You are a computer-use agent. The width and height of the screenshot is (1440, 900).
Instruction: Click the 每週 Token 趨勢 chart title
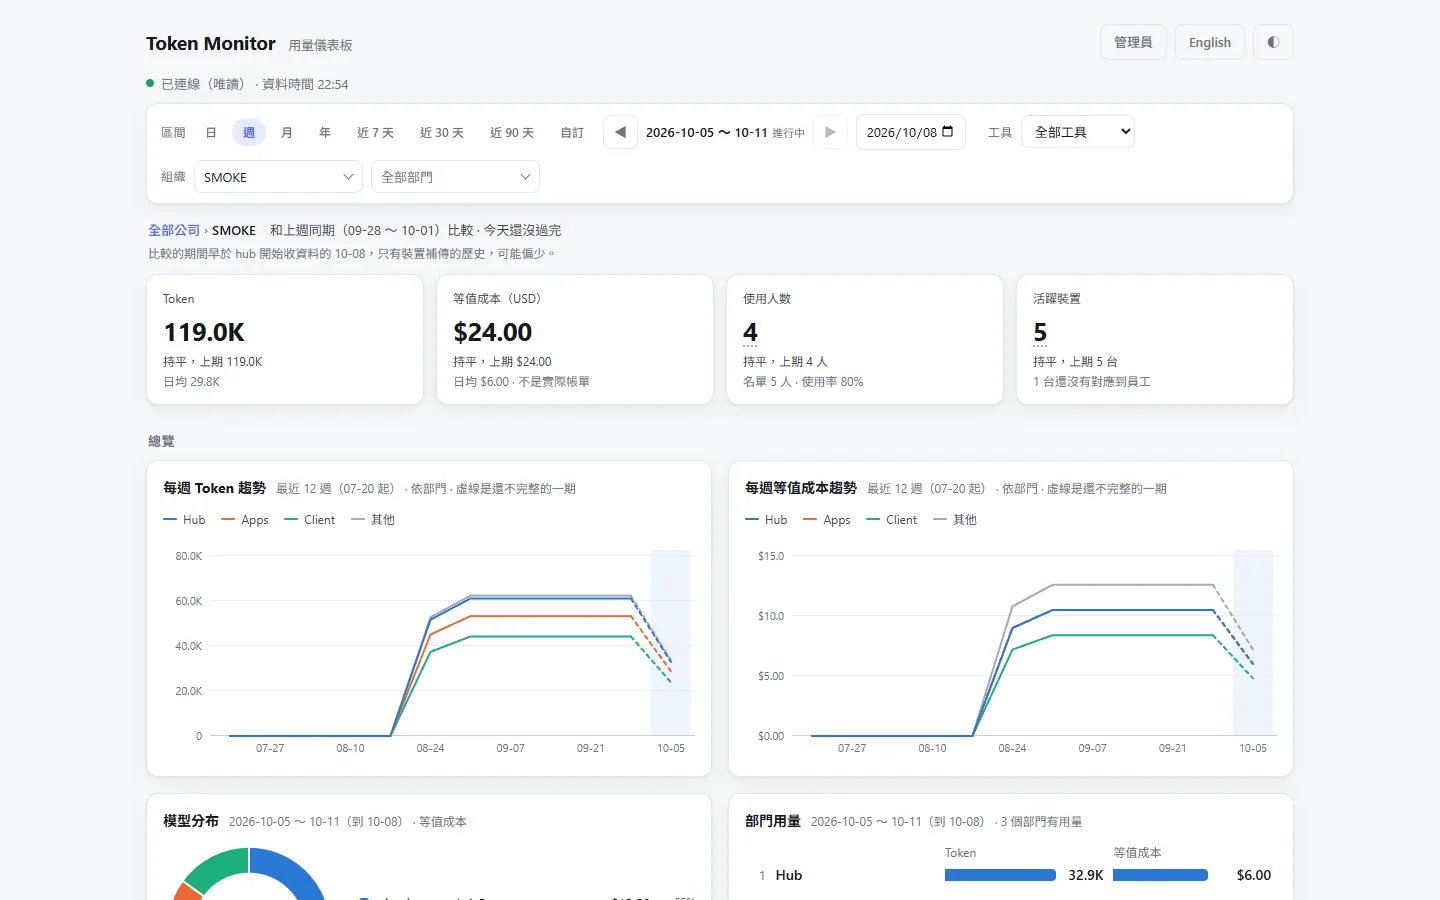click(x=214, y=488)
